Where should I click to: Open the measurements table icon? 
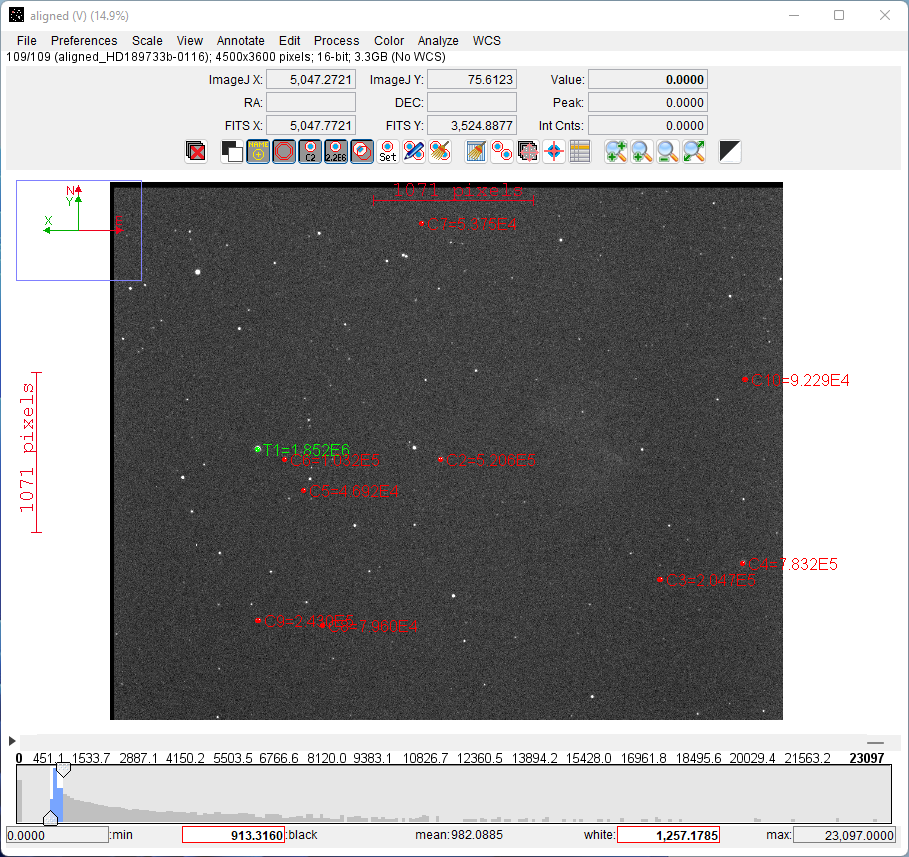[x=580, y=151]
